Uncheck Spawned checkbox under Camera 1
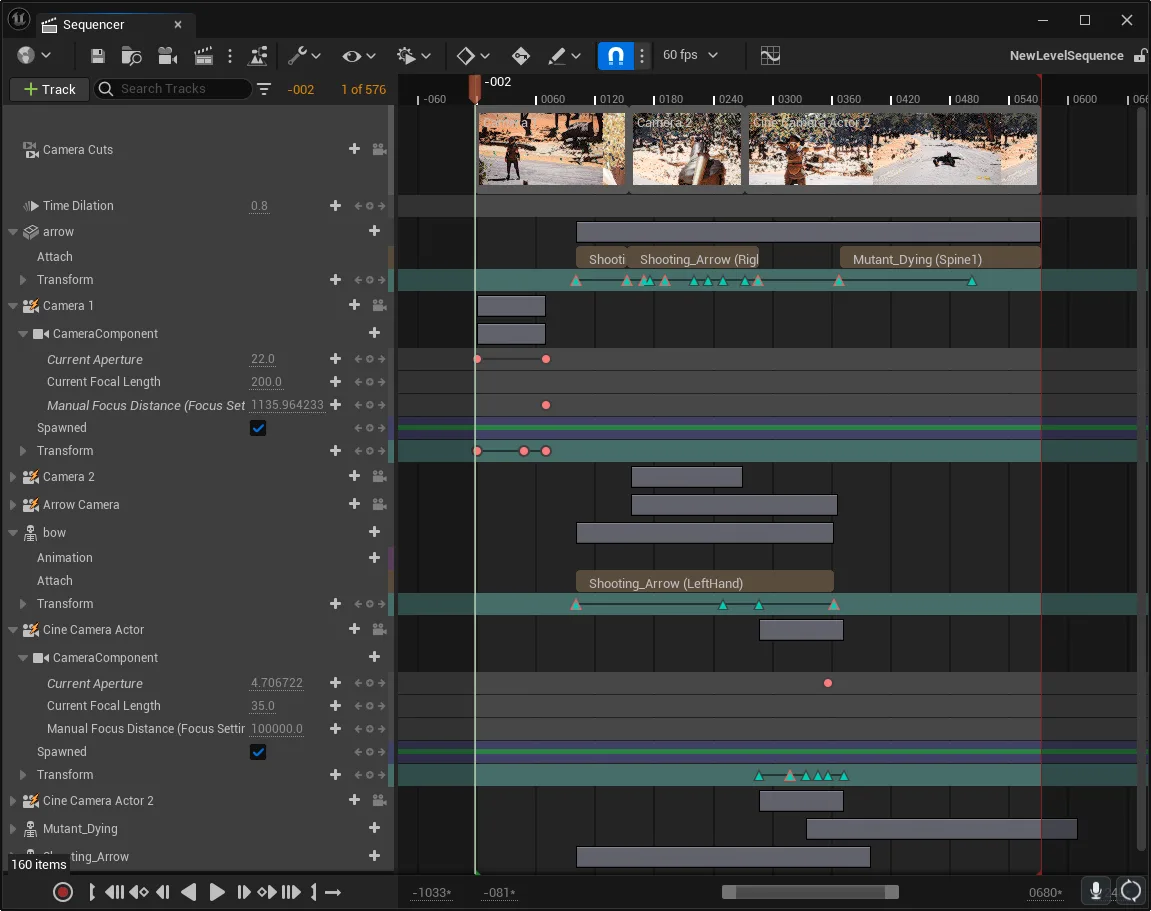The height and width of the screenshot is (911, 1151). click(258, 428)
